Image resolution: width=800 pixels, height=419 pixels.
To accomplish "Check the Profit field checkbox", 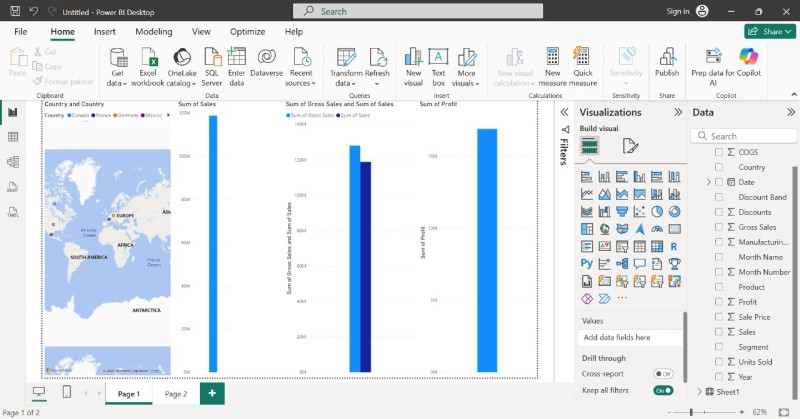I will click(718, 301).
